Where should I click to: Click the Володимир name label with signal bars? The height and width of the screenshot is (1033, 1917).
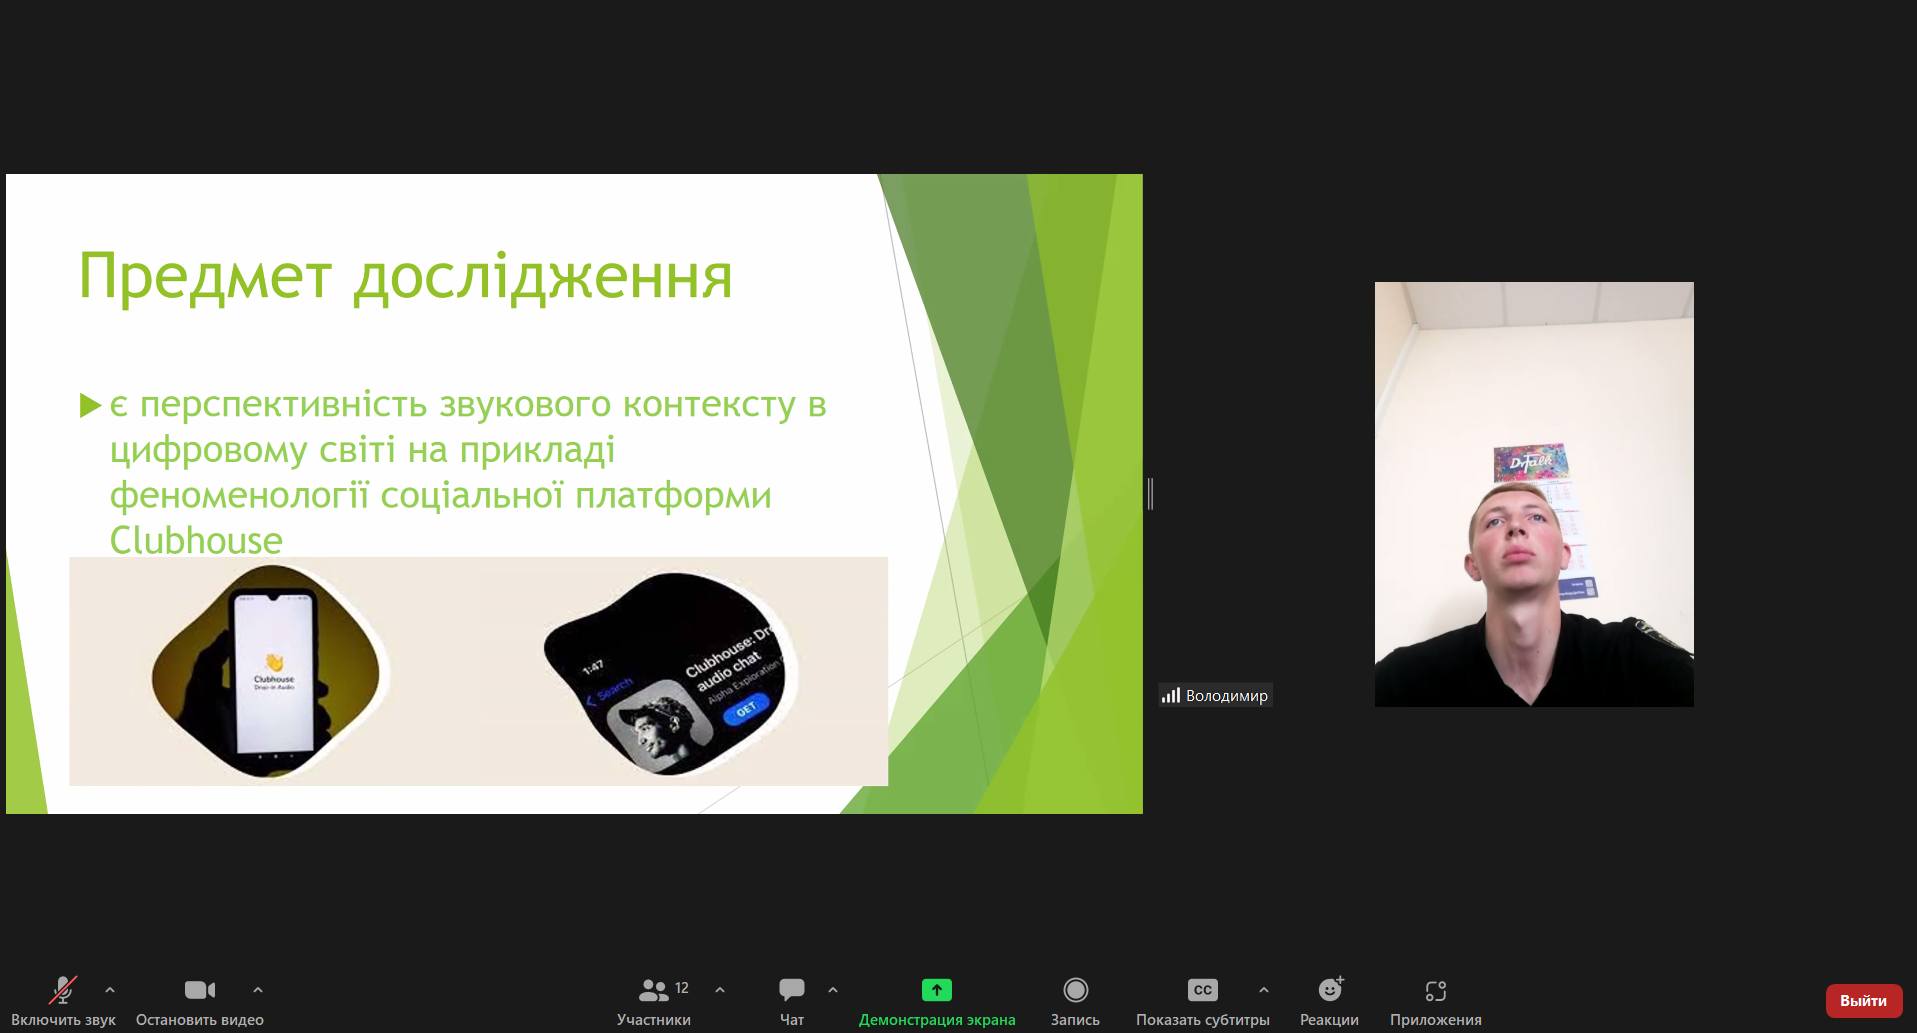(1215, 695)
